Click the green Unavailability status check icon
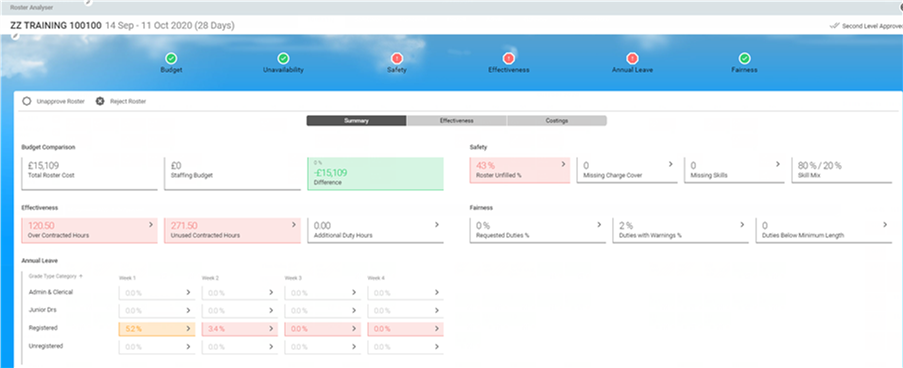903x368 pixels. [x=283, y=58]
